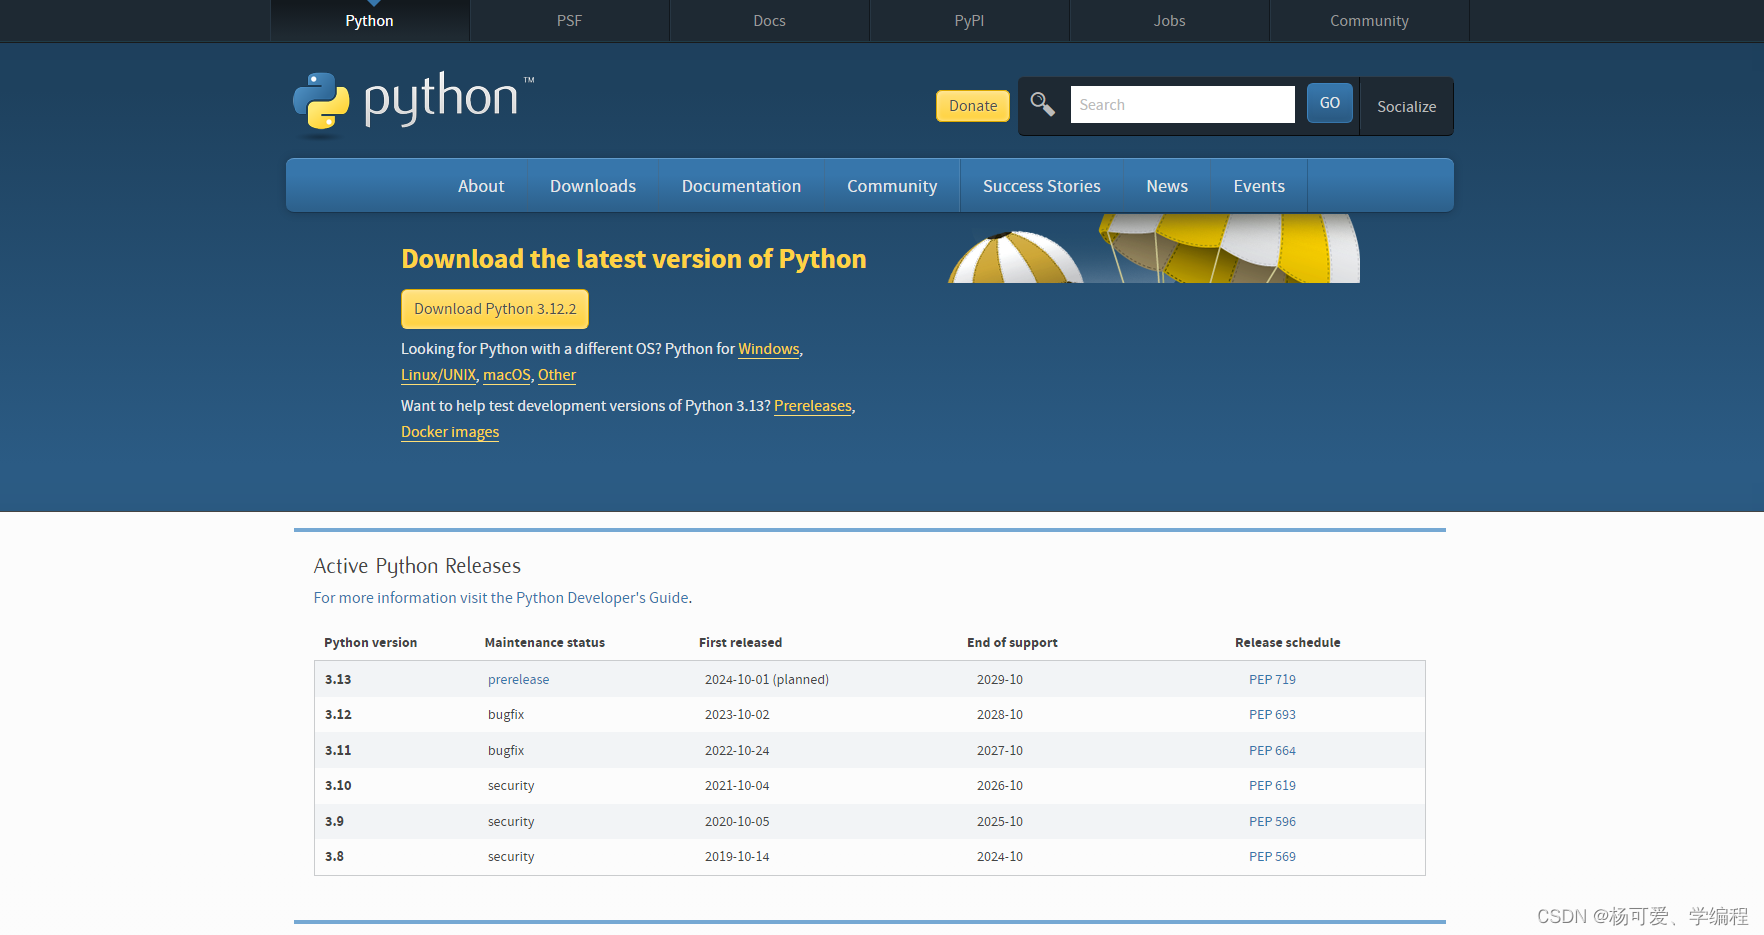Click the search magnifier icon
The height and width of the screenshot is (935, 1764).
1041,103
